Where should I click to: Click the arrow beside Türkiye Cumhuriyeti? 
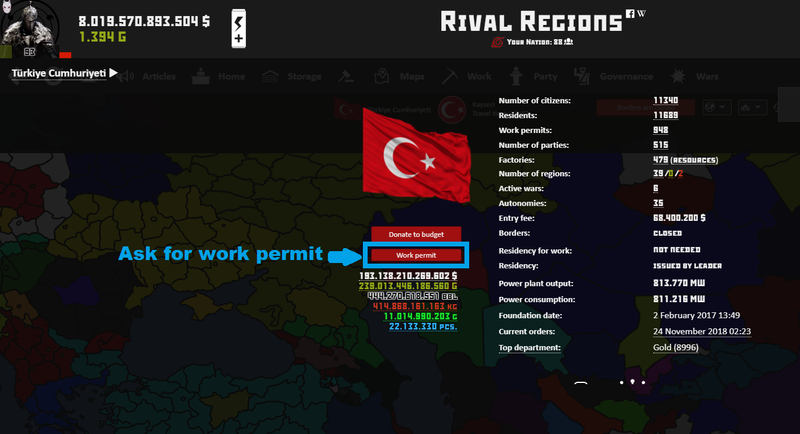coord(113,73)
